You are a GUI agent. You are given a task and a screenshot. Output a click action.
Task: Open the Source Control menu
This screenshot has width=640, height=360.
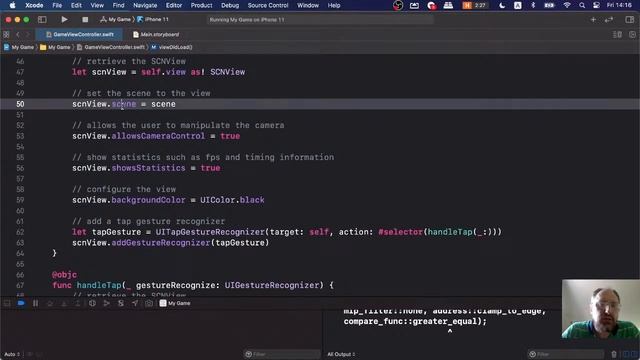click(268, 5)
